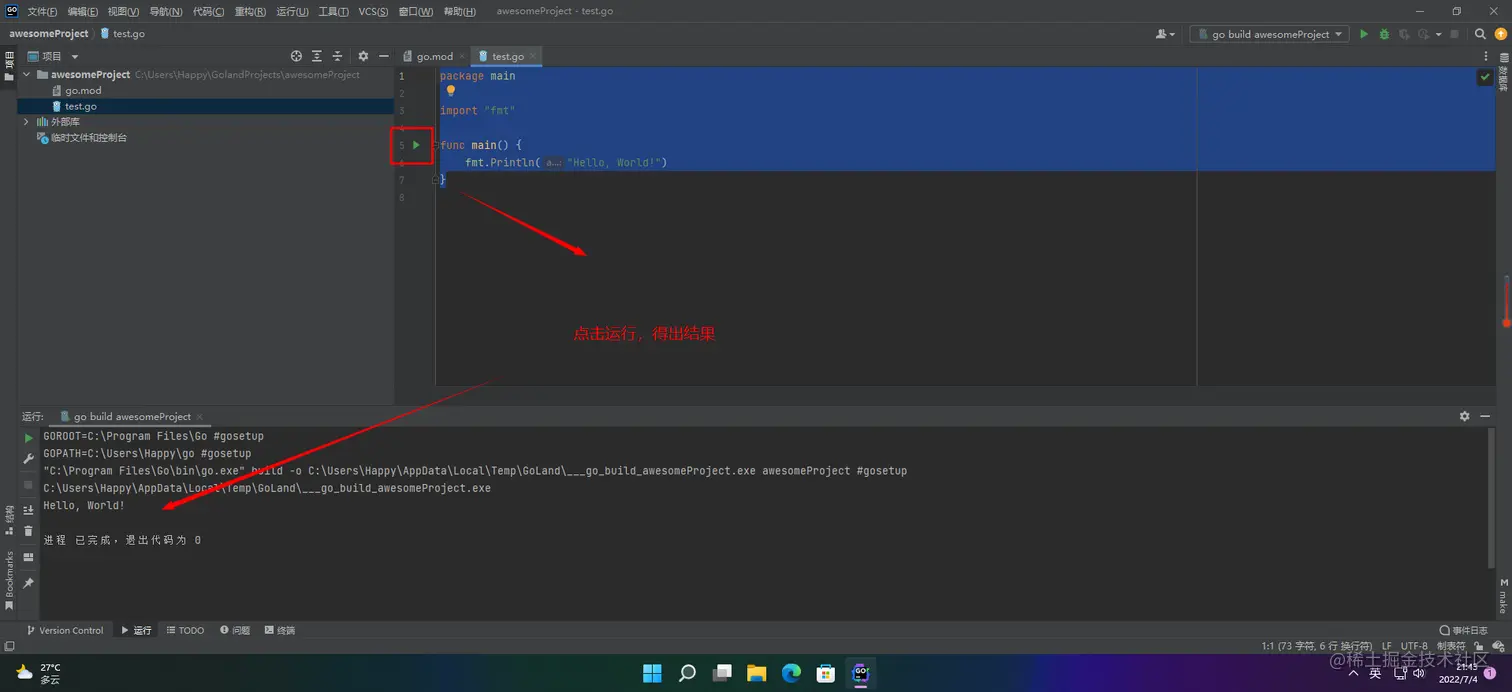Viewport: 1512px width, 692px height.
Task: Hide the run tool window
Action: tap(1485, 416)
